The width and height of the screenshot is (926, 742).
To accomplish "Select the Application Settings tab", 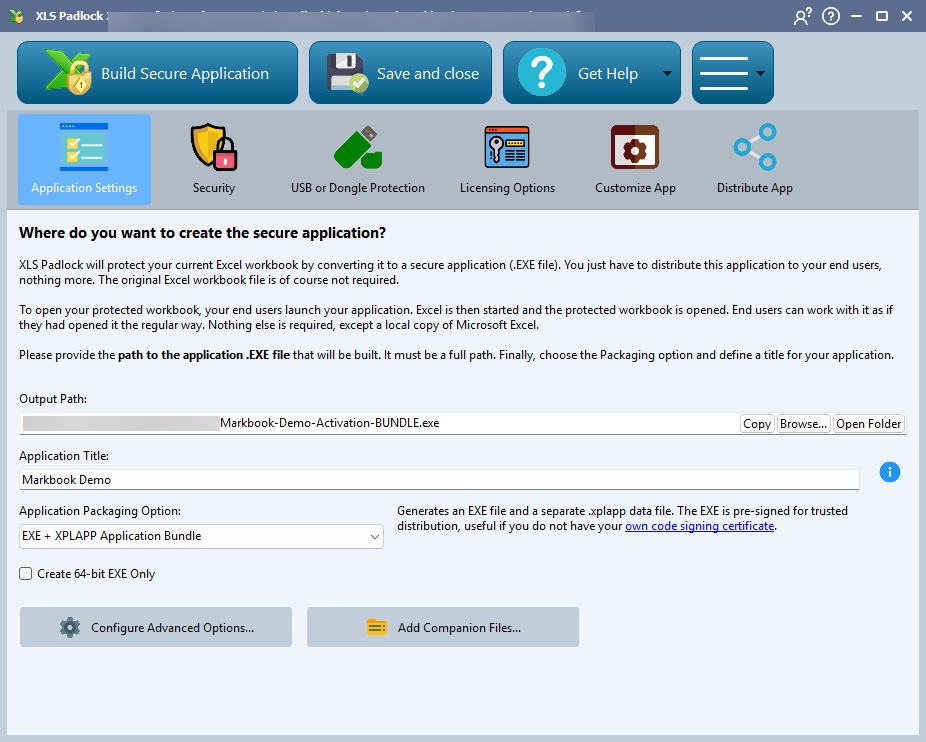I will coord(84,160).
